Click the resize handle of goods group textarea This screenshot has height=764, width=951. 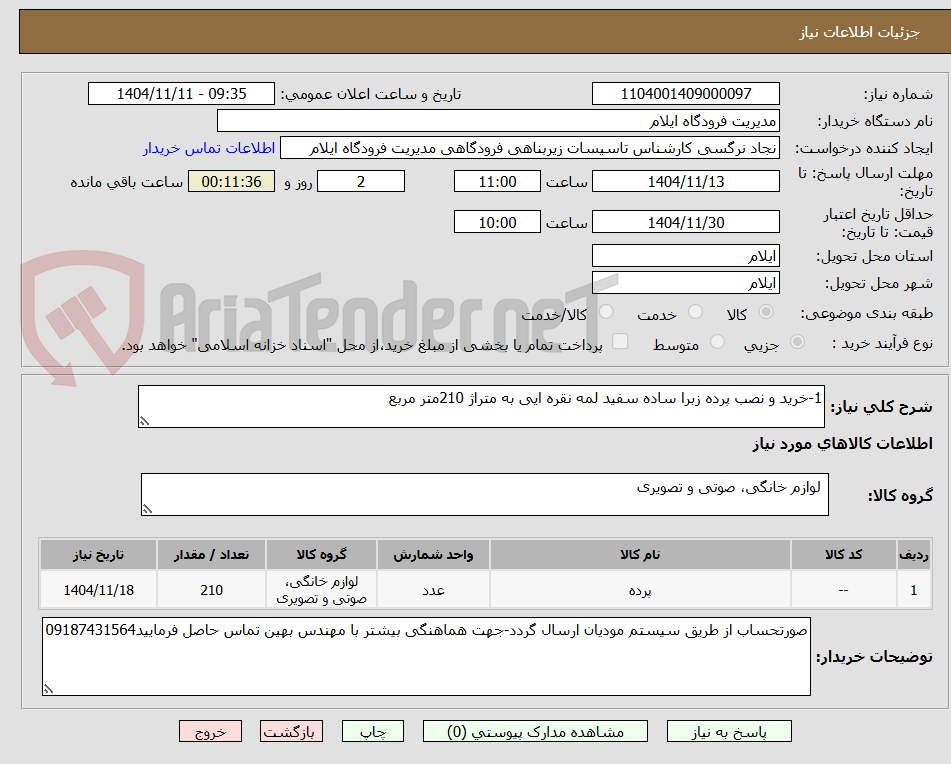click(147, 509)
